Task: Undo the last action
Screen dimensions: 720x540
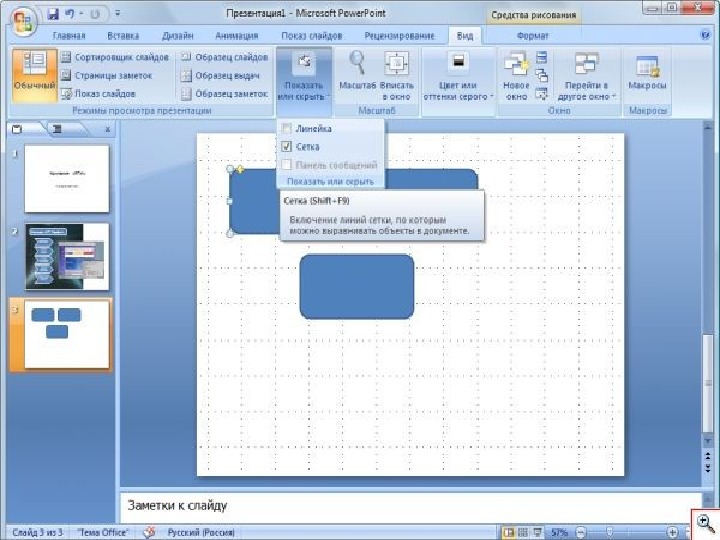Action: tap(70, 14)
